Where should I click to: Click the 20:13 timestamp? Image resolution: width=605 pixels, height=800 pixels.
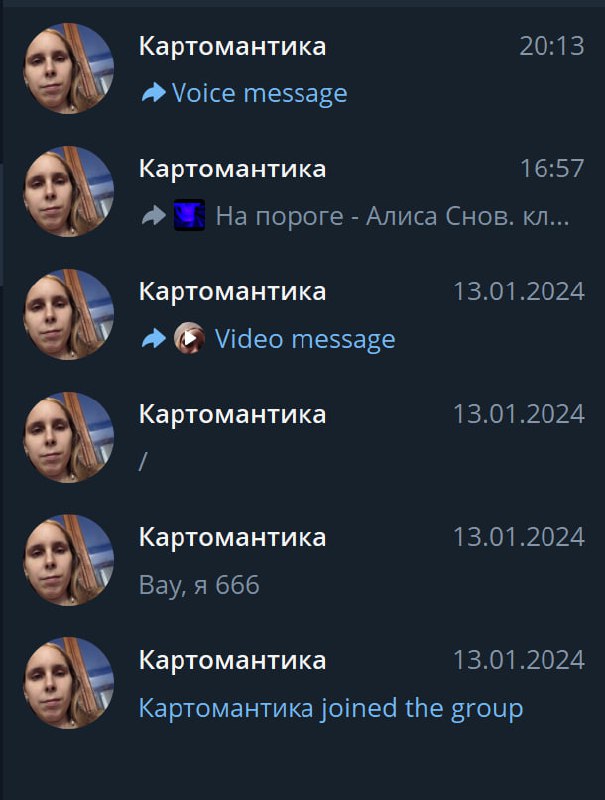(x=552, y=46)
